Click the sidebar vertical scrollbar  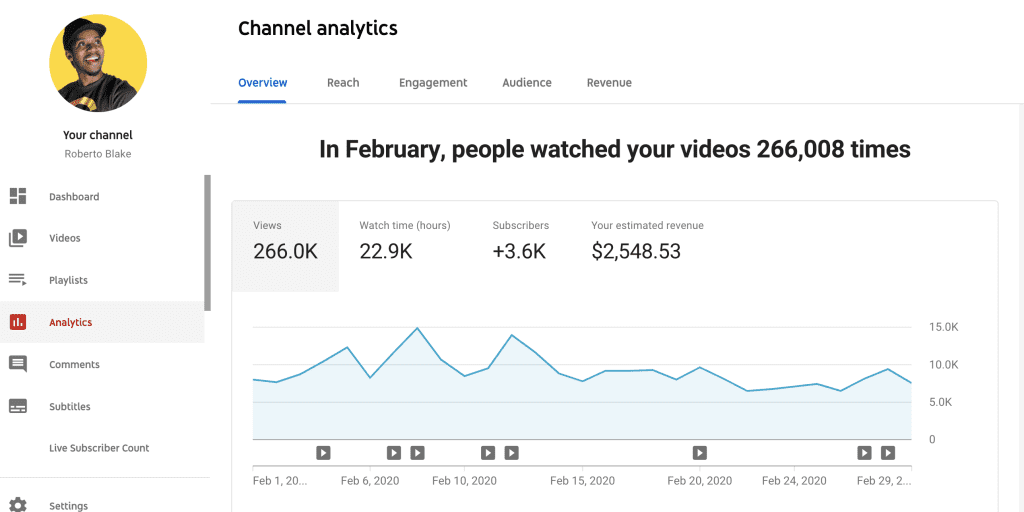point(207,243)
